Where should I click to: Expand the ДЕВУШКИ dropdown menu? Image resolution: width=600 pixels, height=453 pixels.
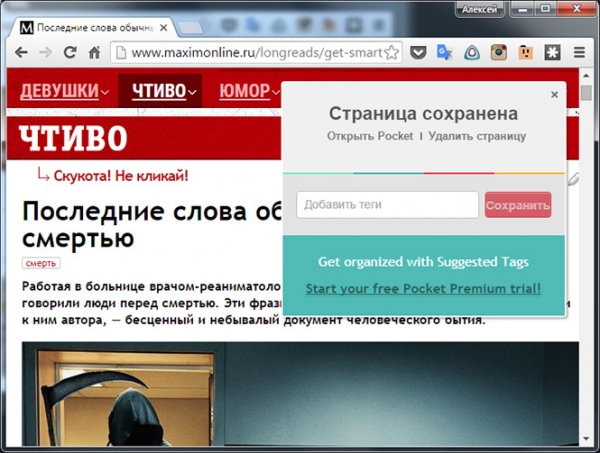(x=65, y=92)
